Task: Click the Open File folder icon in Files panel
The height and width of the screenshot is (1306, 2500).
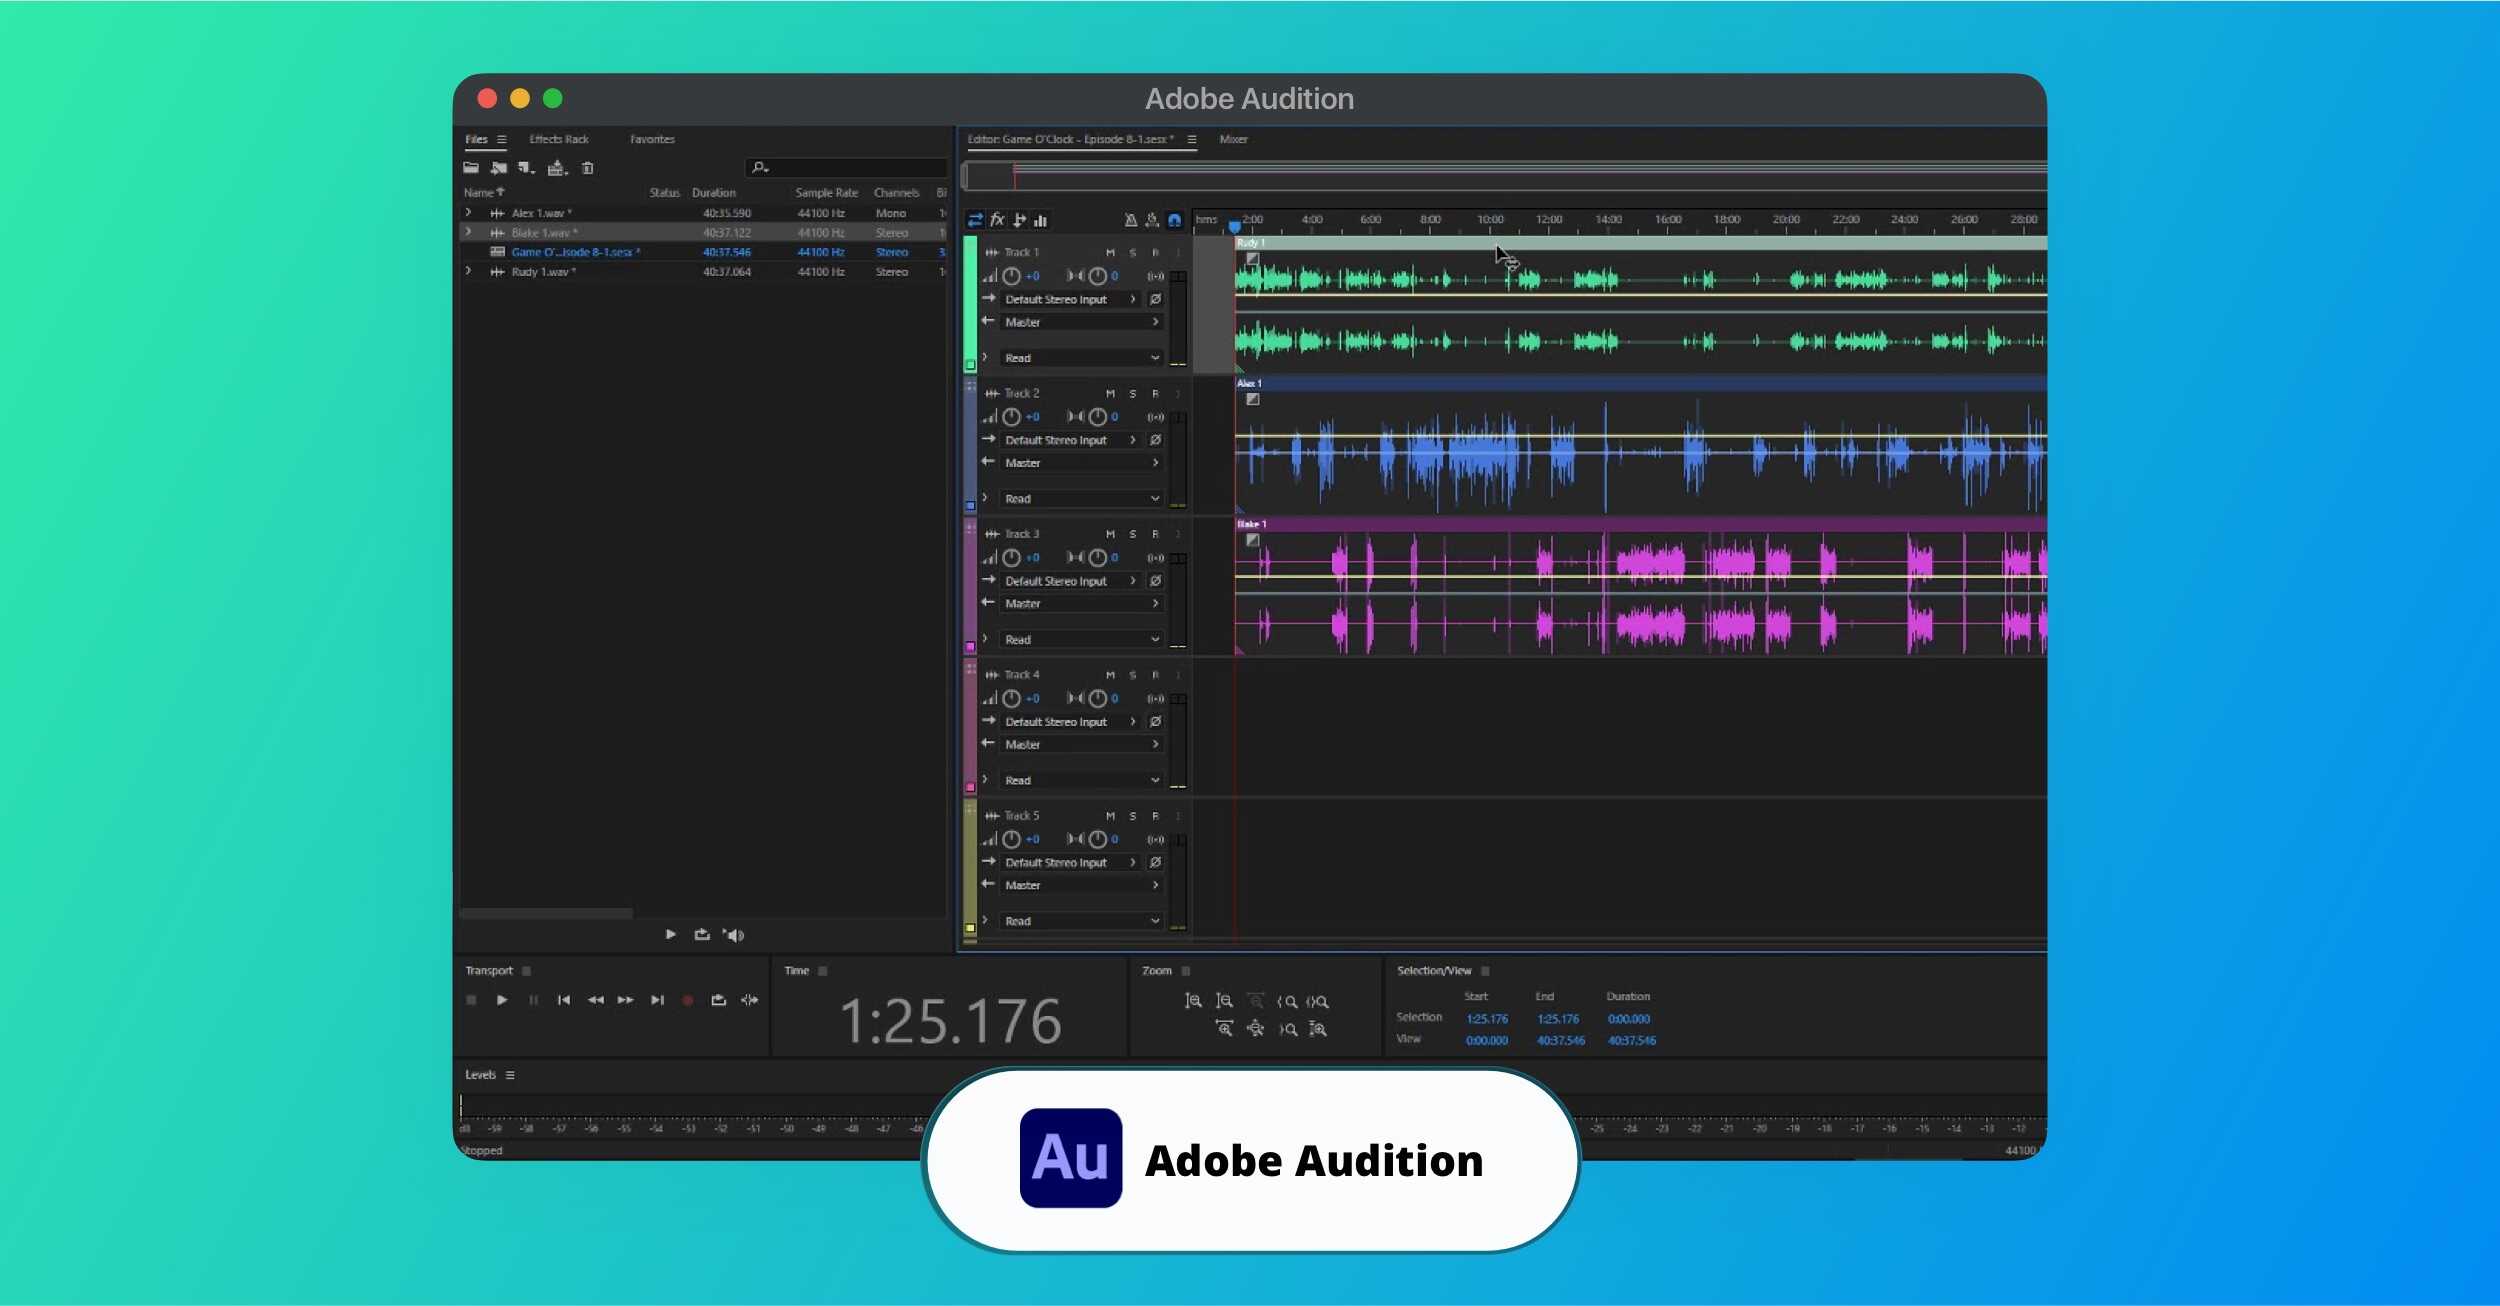Action: 471,168
